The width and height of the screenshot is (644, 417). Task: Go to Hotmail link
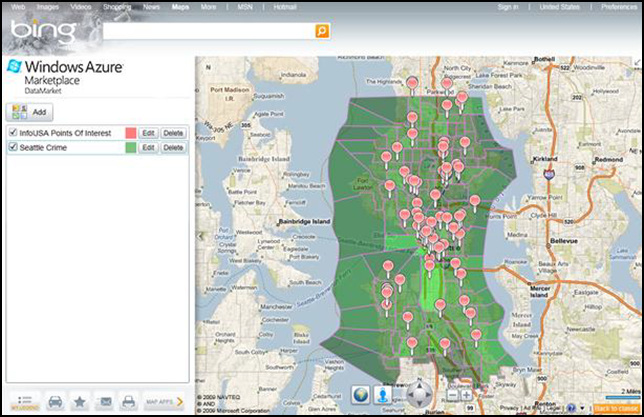(285, 7)
